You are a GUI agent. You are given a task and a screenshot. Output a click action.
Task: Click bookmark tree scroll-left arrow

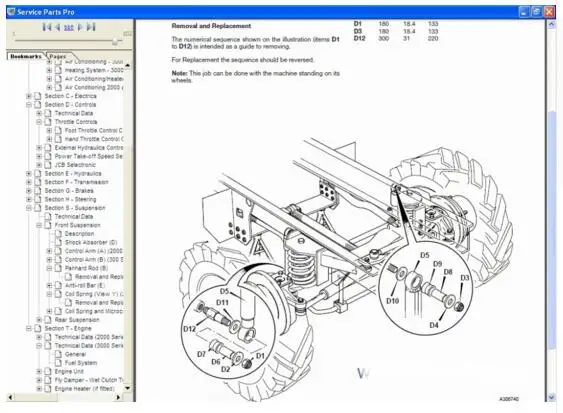point(10,397)
